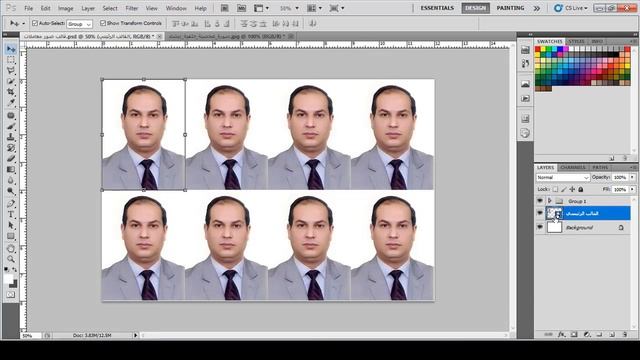640x360 pixels.
Task: Toggle Quick Mask mode
Action: (11, 294)
